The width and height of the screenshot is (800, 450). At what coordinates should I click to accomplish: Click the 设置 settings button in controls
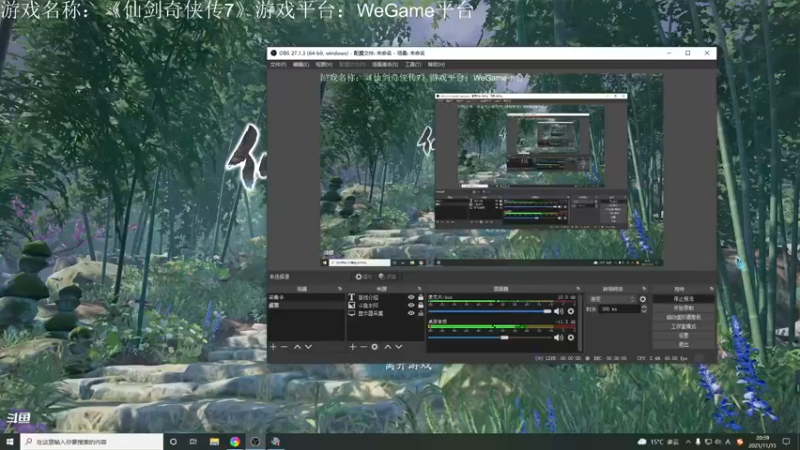point(683,336)
